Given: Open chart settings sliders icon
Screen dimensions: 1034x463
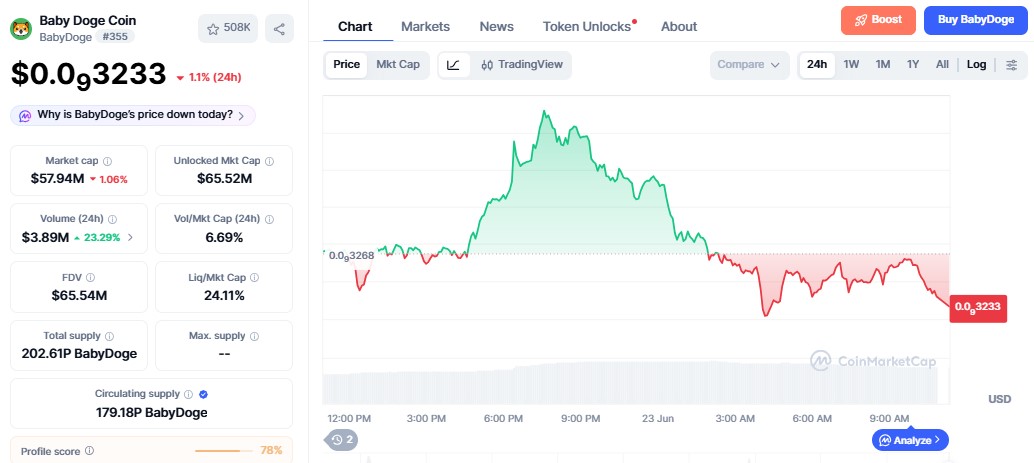Looking at the screenshot, I should [x=1012, y=65].
